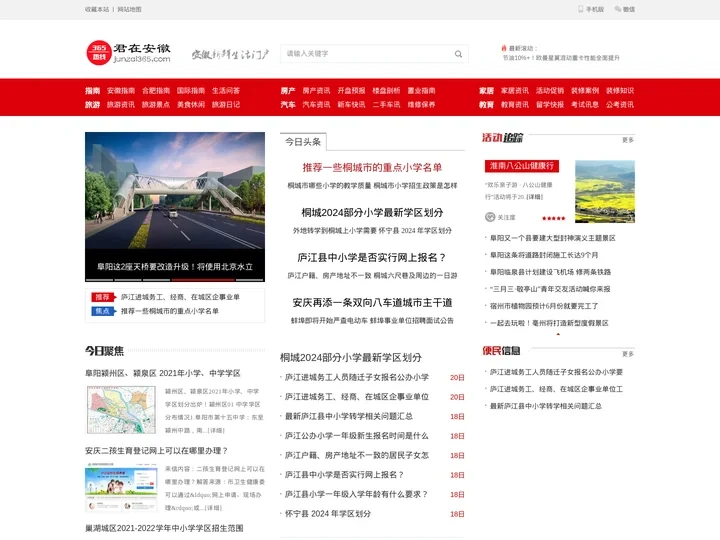Open 安徽指南 navigation link
The height and width of the screenshot is (540, 720).
pyautogui.click(x=121, y=91)
